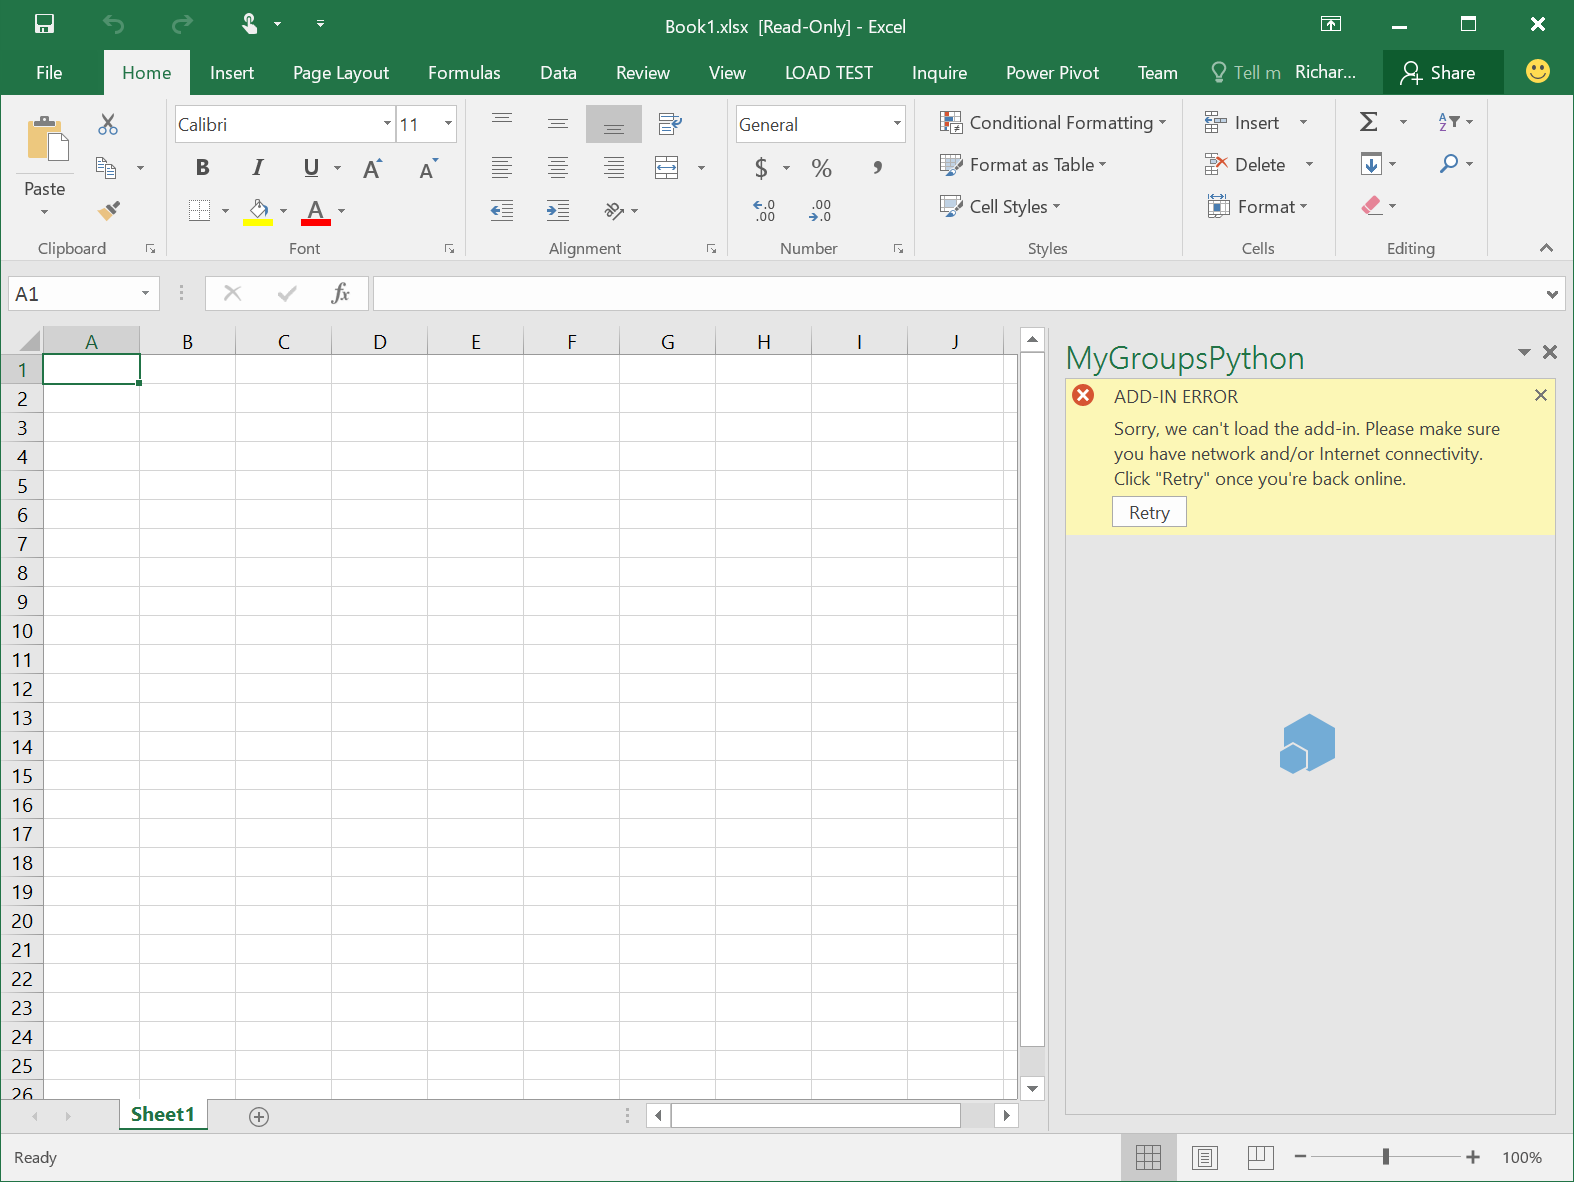Expand Cell Styles menu
The height and width of the screenshot is (1182, 1574).
coord(1000,206)
